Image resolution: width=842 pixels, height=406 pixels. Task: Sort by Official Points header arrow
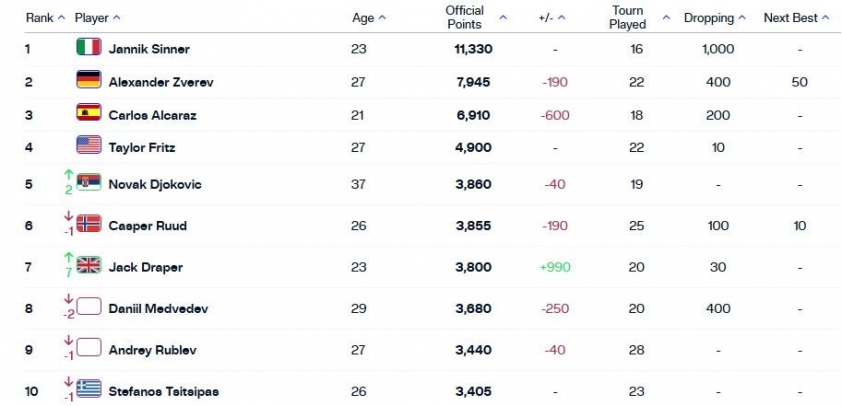503,18
